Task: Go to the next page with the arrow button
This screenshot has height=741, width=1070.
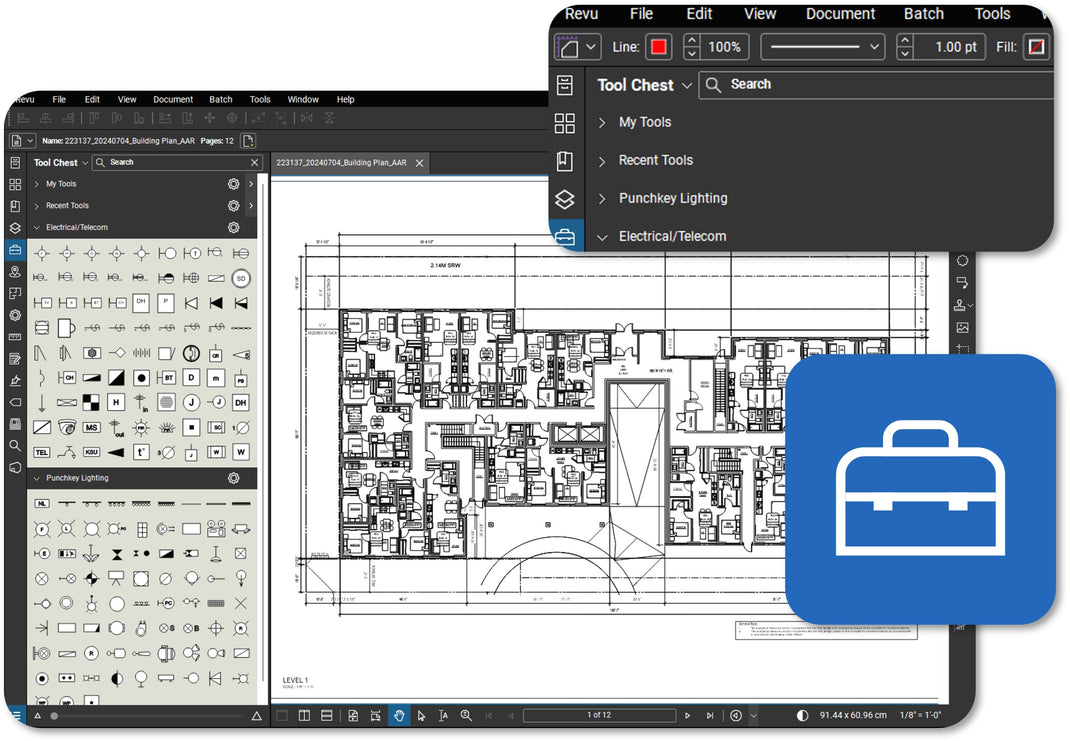Action: tap(688, 716)
